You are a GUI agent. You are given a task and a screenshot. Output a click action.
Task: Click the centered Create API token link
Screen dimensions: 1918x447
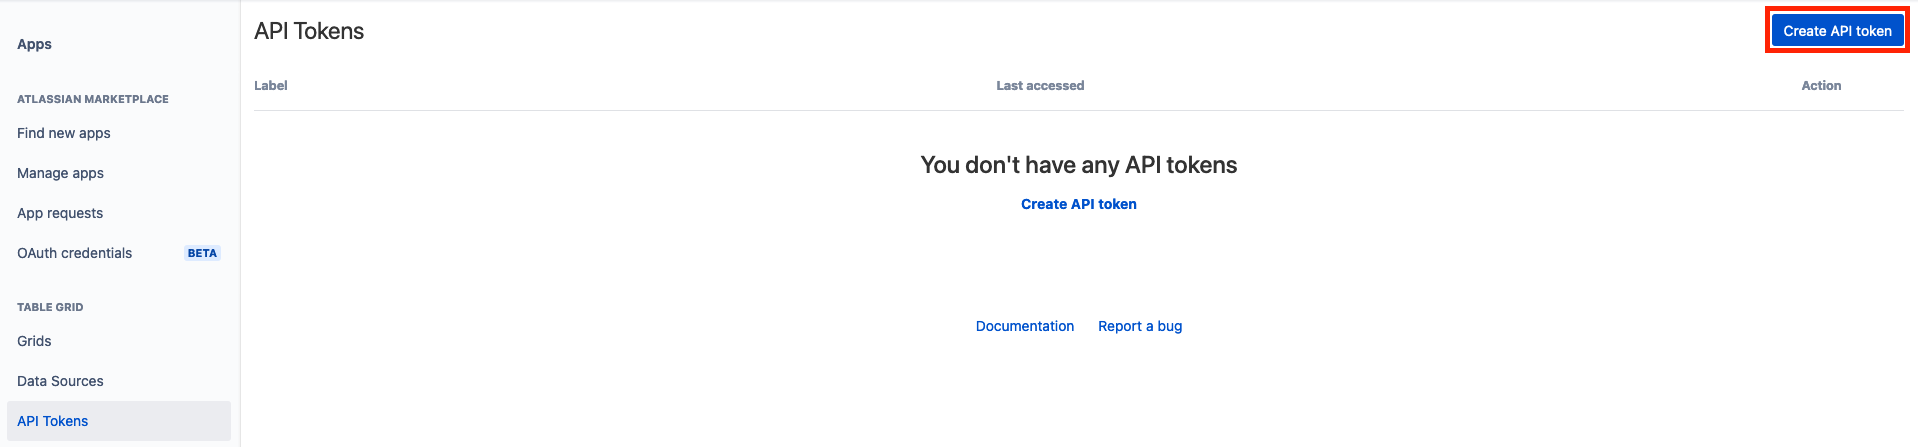tap(1078, 204)
